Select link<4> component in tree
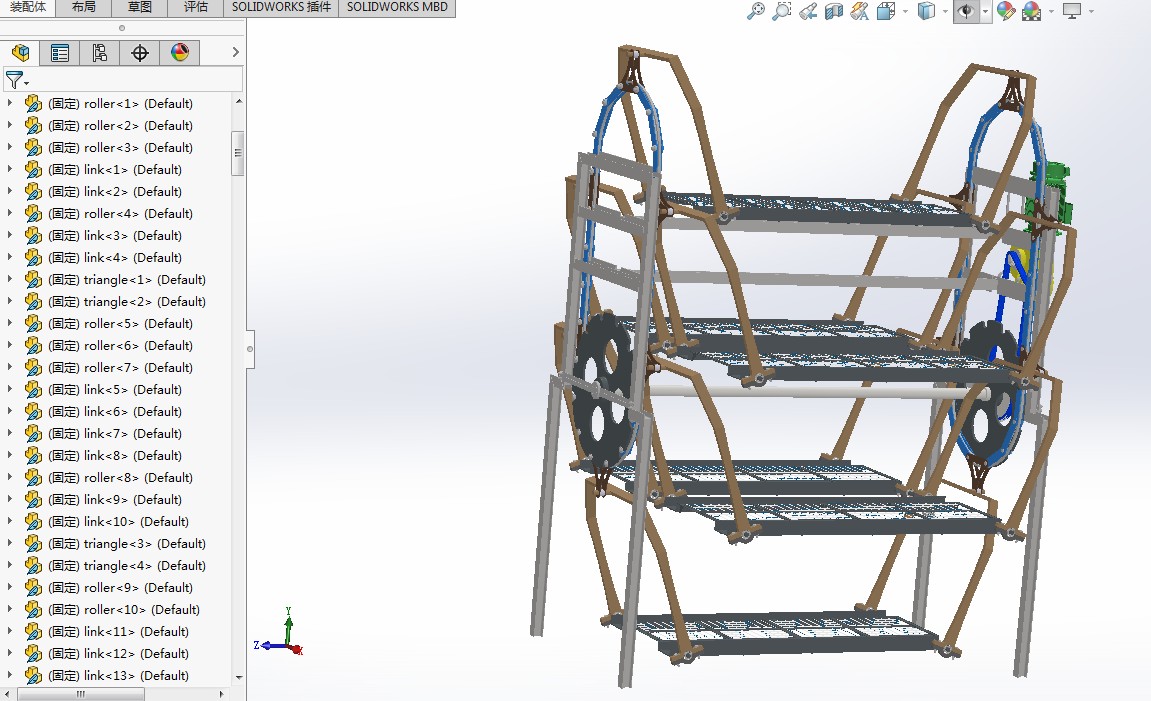Screen dimensions: 1151x701 tap(115, 258)
